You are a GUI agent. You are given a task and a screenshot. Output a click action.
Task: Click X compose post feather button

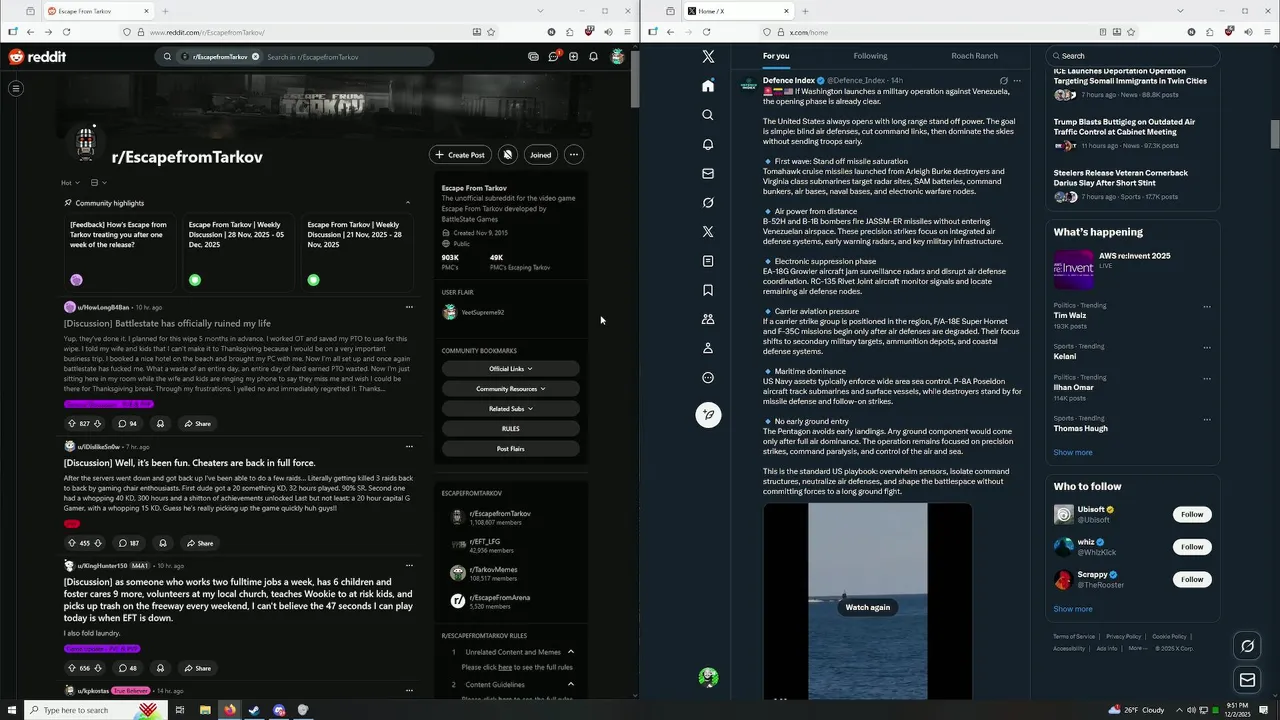click(708, 415)
